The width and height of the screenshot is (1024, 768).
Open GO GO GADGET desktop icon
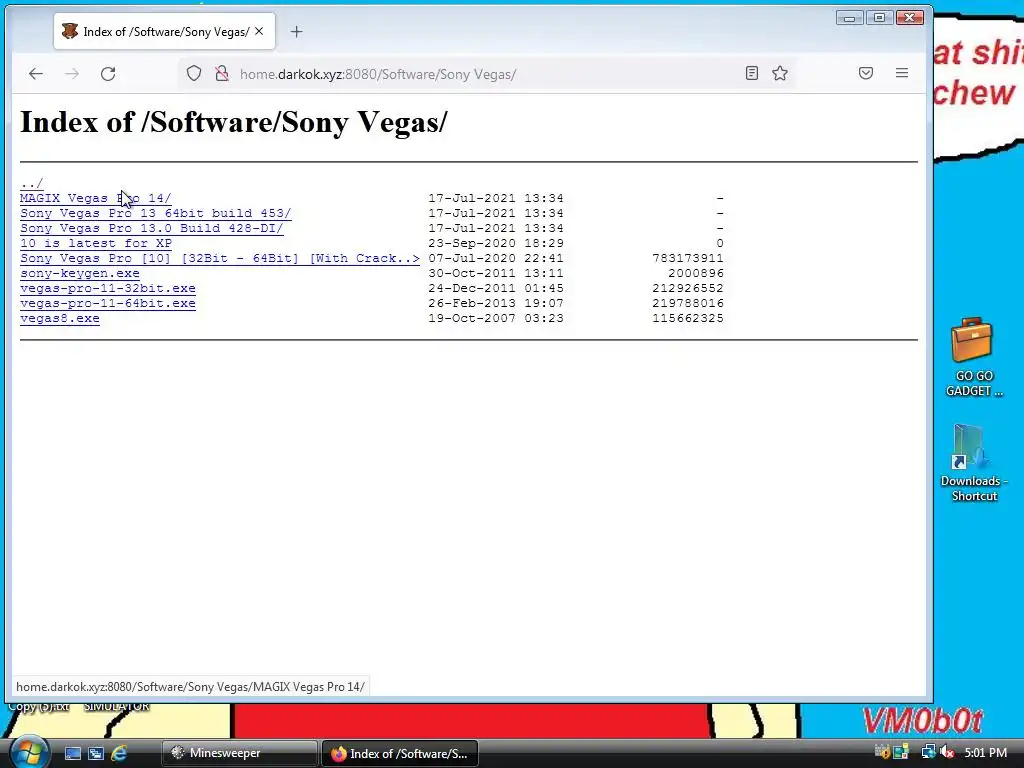tap(973, 358)
